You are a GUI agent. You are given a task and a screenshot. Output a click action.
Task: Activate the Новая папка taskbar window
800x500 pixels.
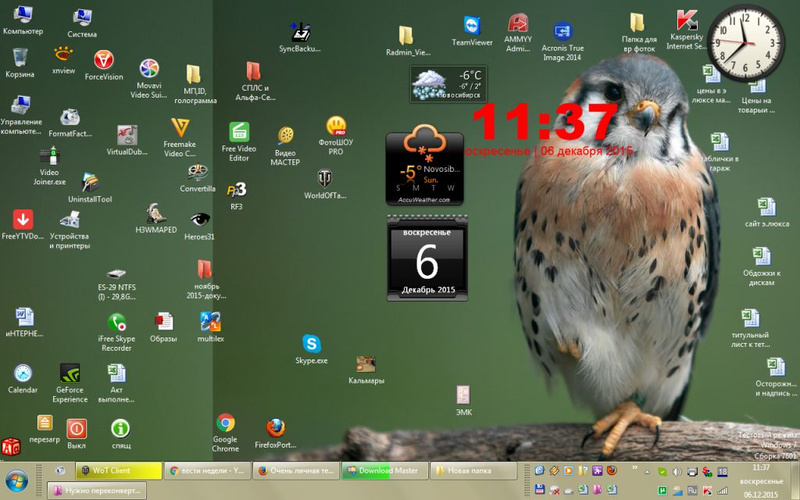tap(473, 469)
